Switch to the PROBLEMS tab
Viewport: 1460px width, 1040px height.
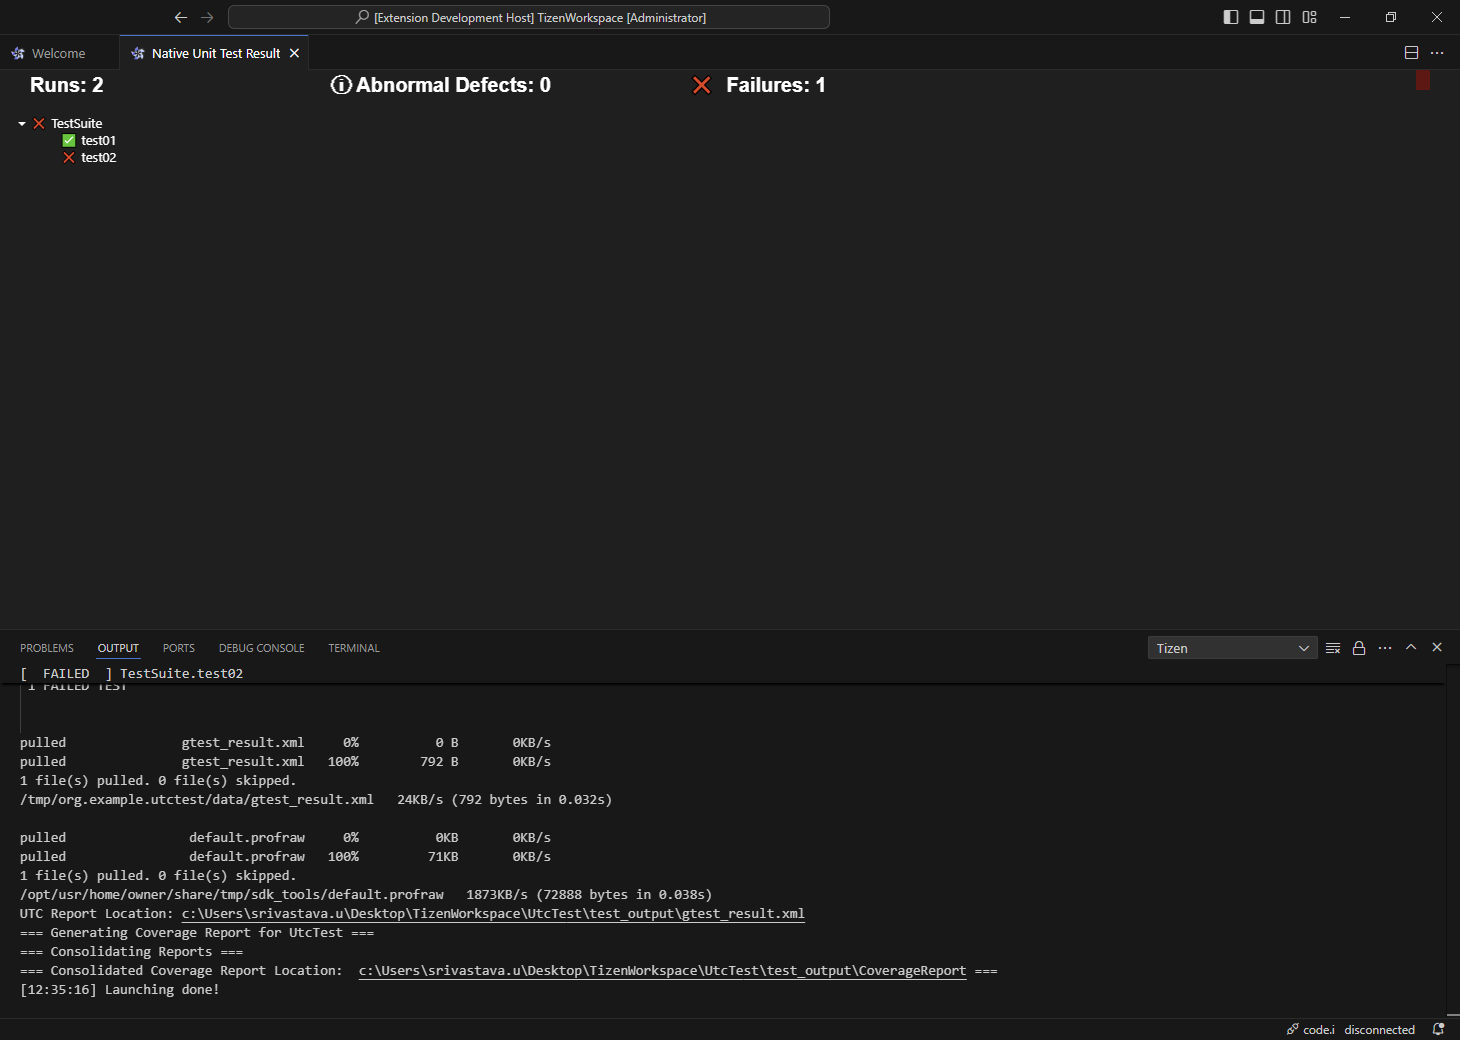(46, 647)
